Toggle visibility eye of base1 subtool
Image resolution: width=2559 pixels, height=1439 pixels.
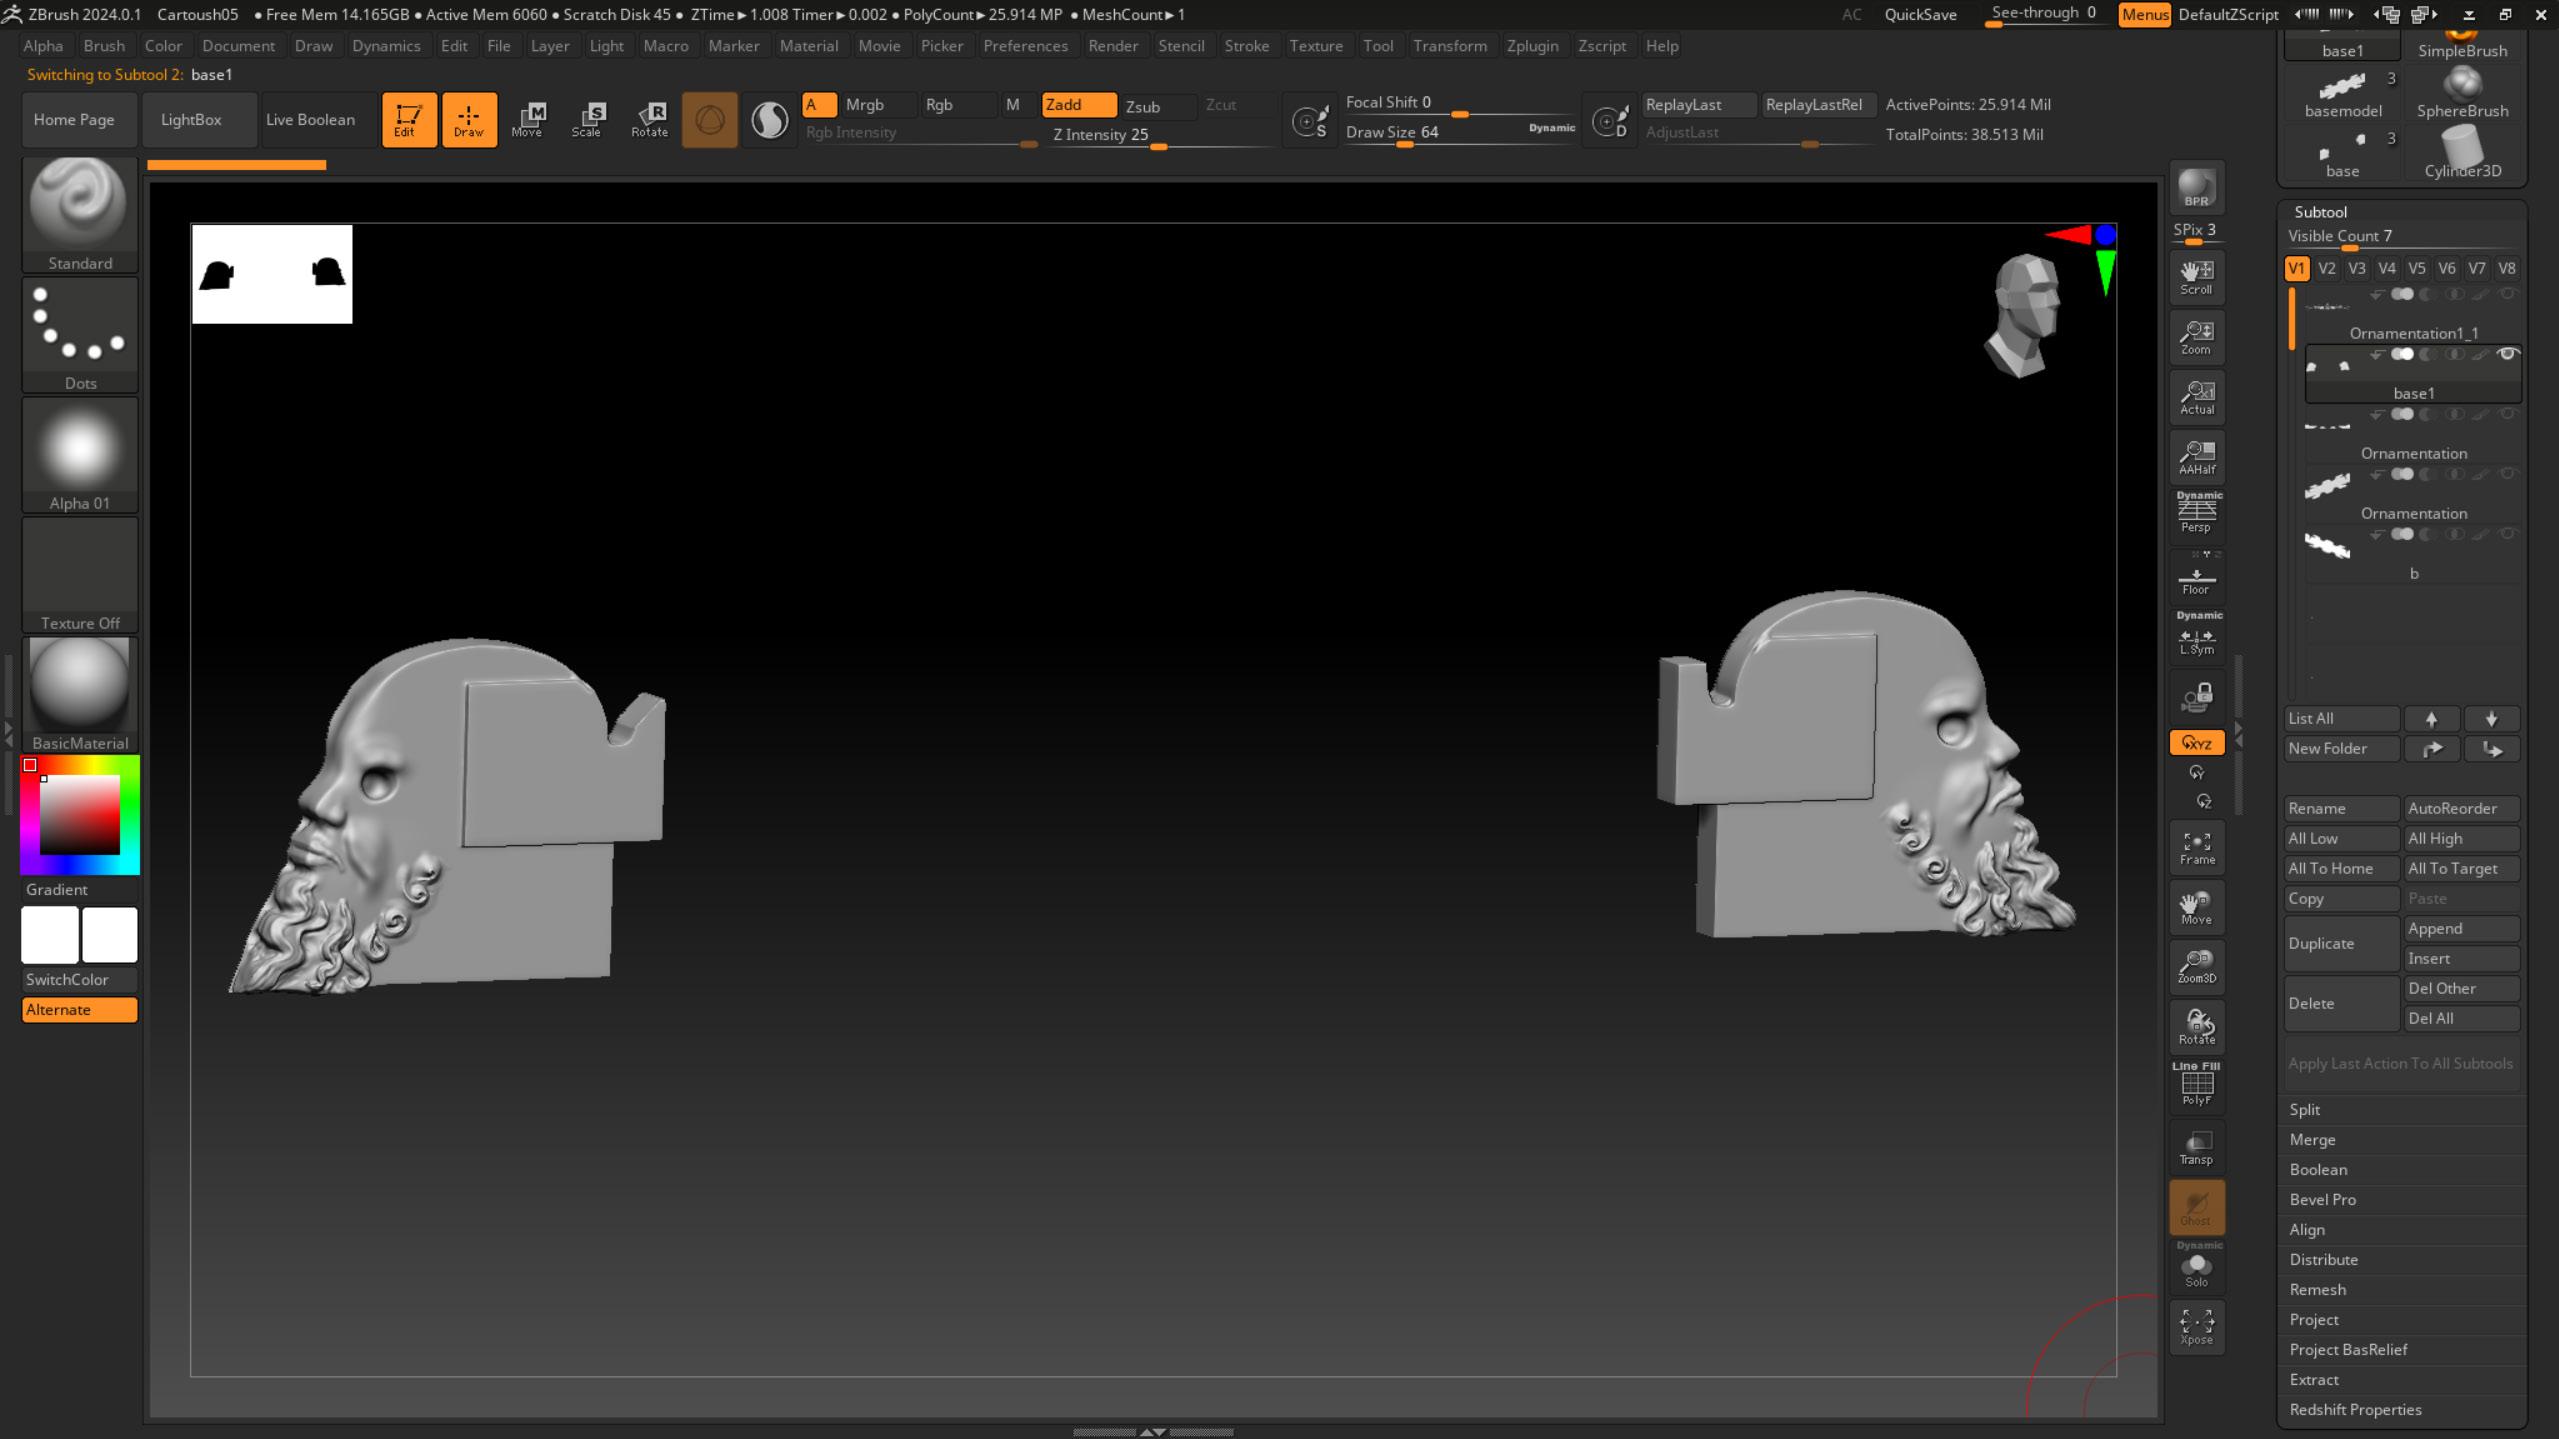[x=2507, y=354]
